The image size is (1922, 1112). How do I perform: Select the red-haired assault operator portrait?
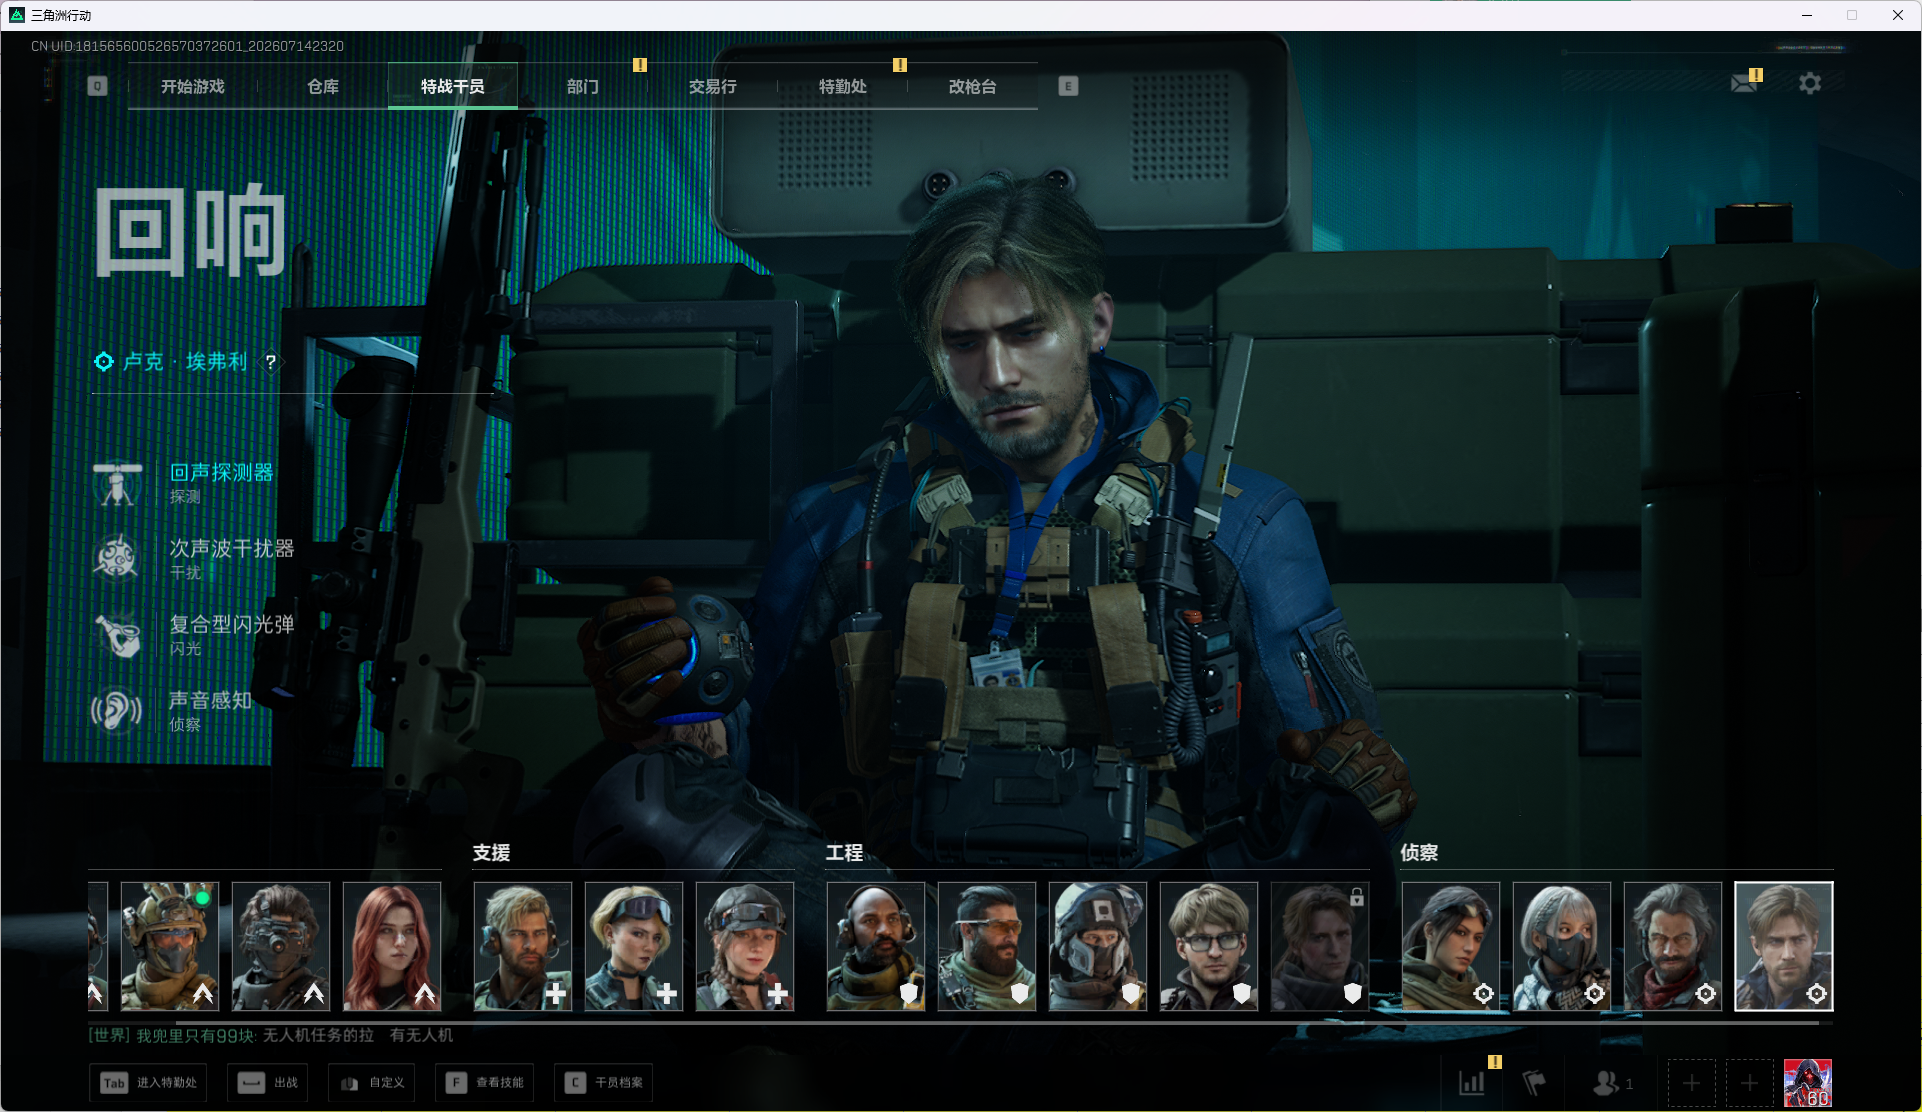392,946
